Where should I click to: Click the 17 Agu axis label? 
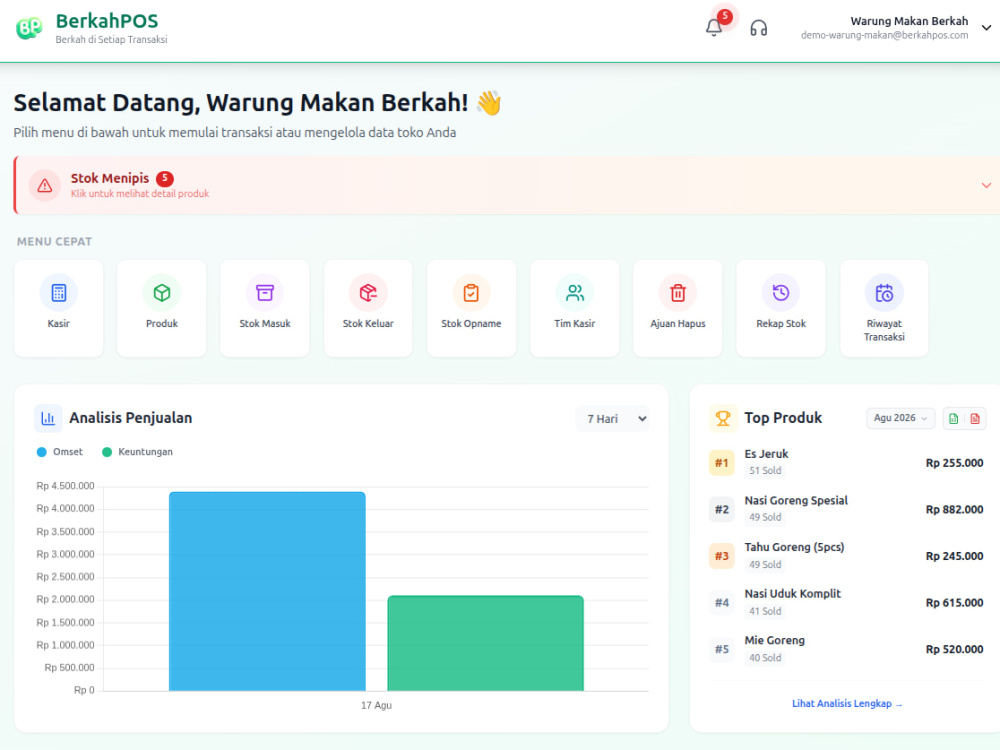[x=376, y=705]
